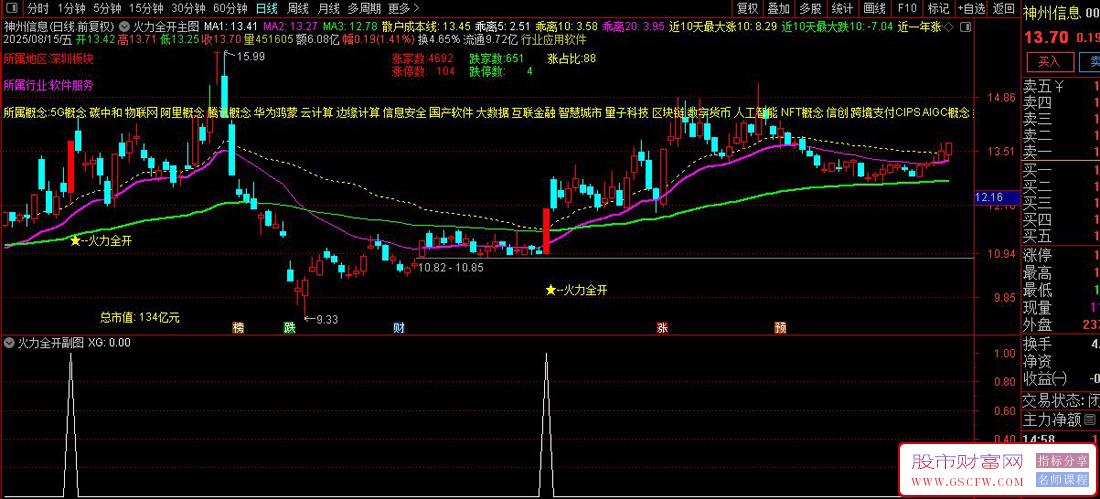Image resolution: width=1100 pixels, height=499 pixels.
Task: Switch to 30分钟 chart period
Action: tap(187, 8)
